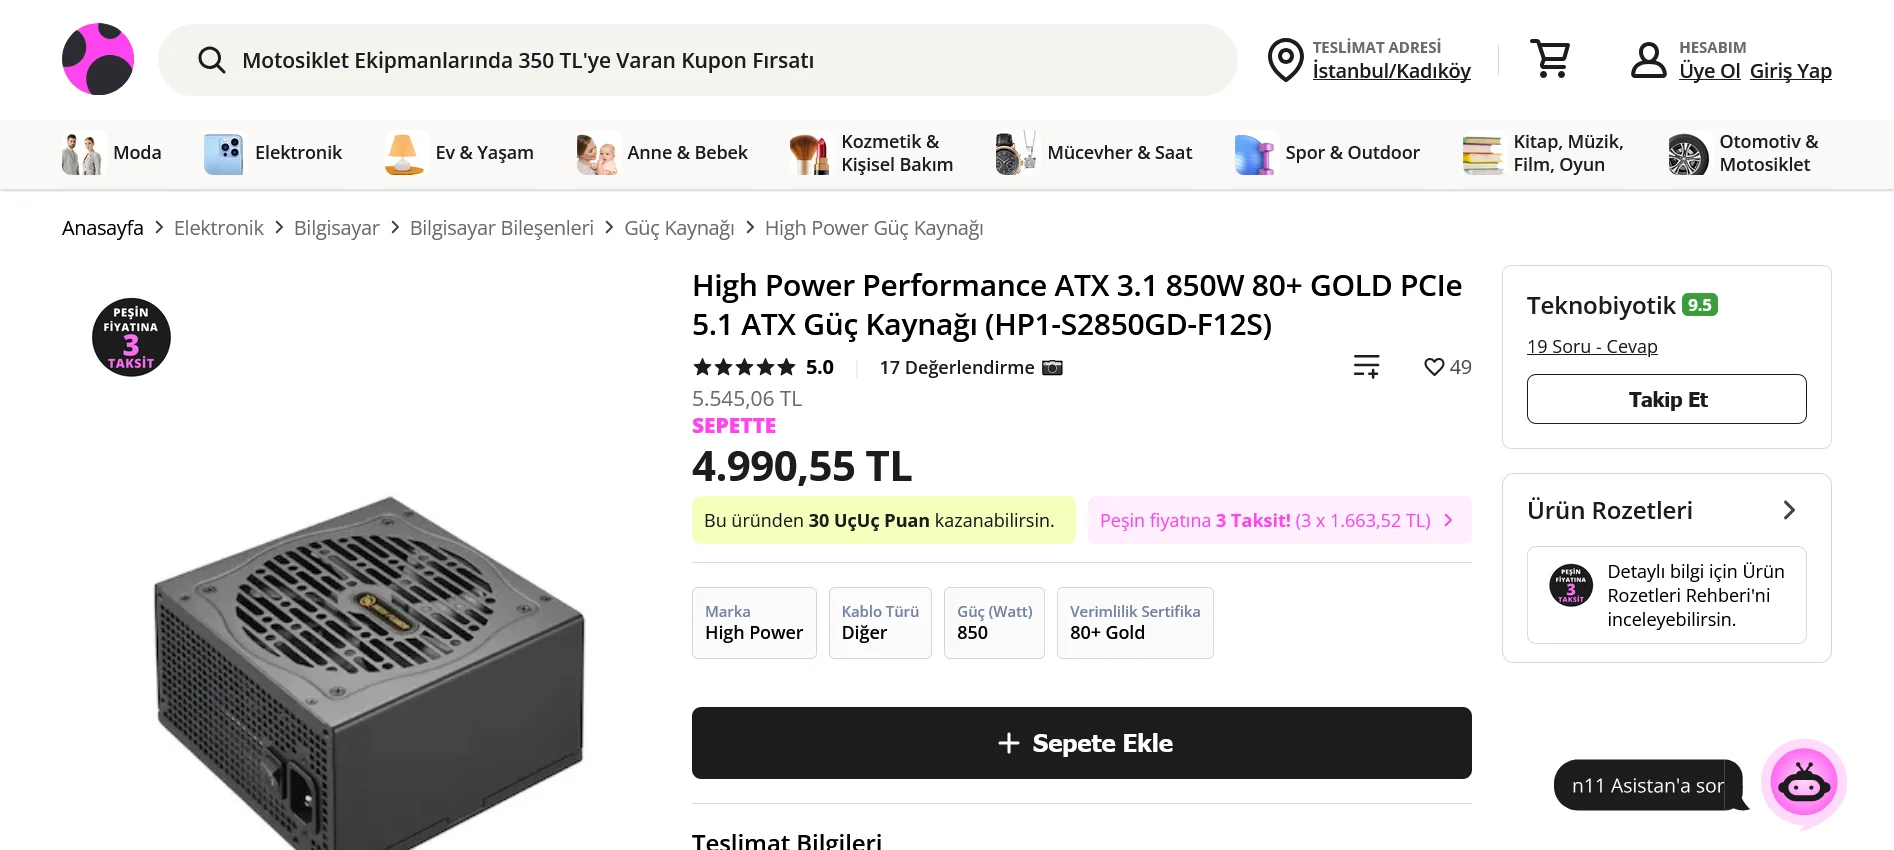
Task: Click the delivery address location pin
Action: click(1285, 60)
